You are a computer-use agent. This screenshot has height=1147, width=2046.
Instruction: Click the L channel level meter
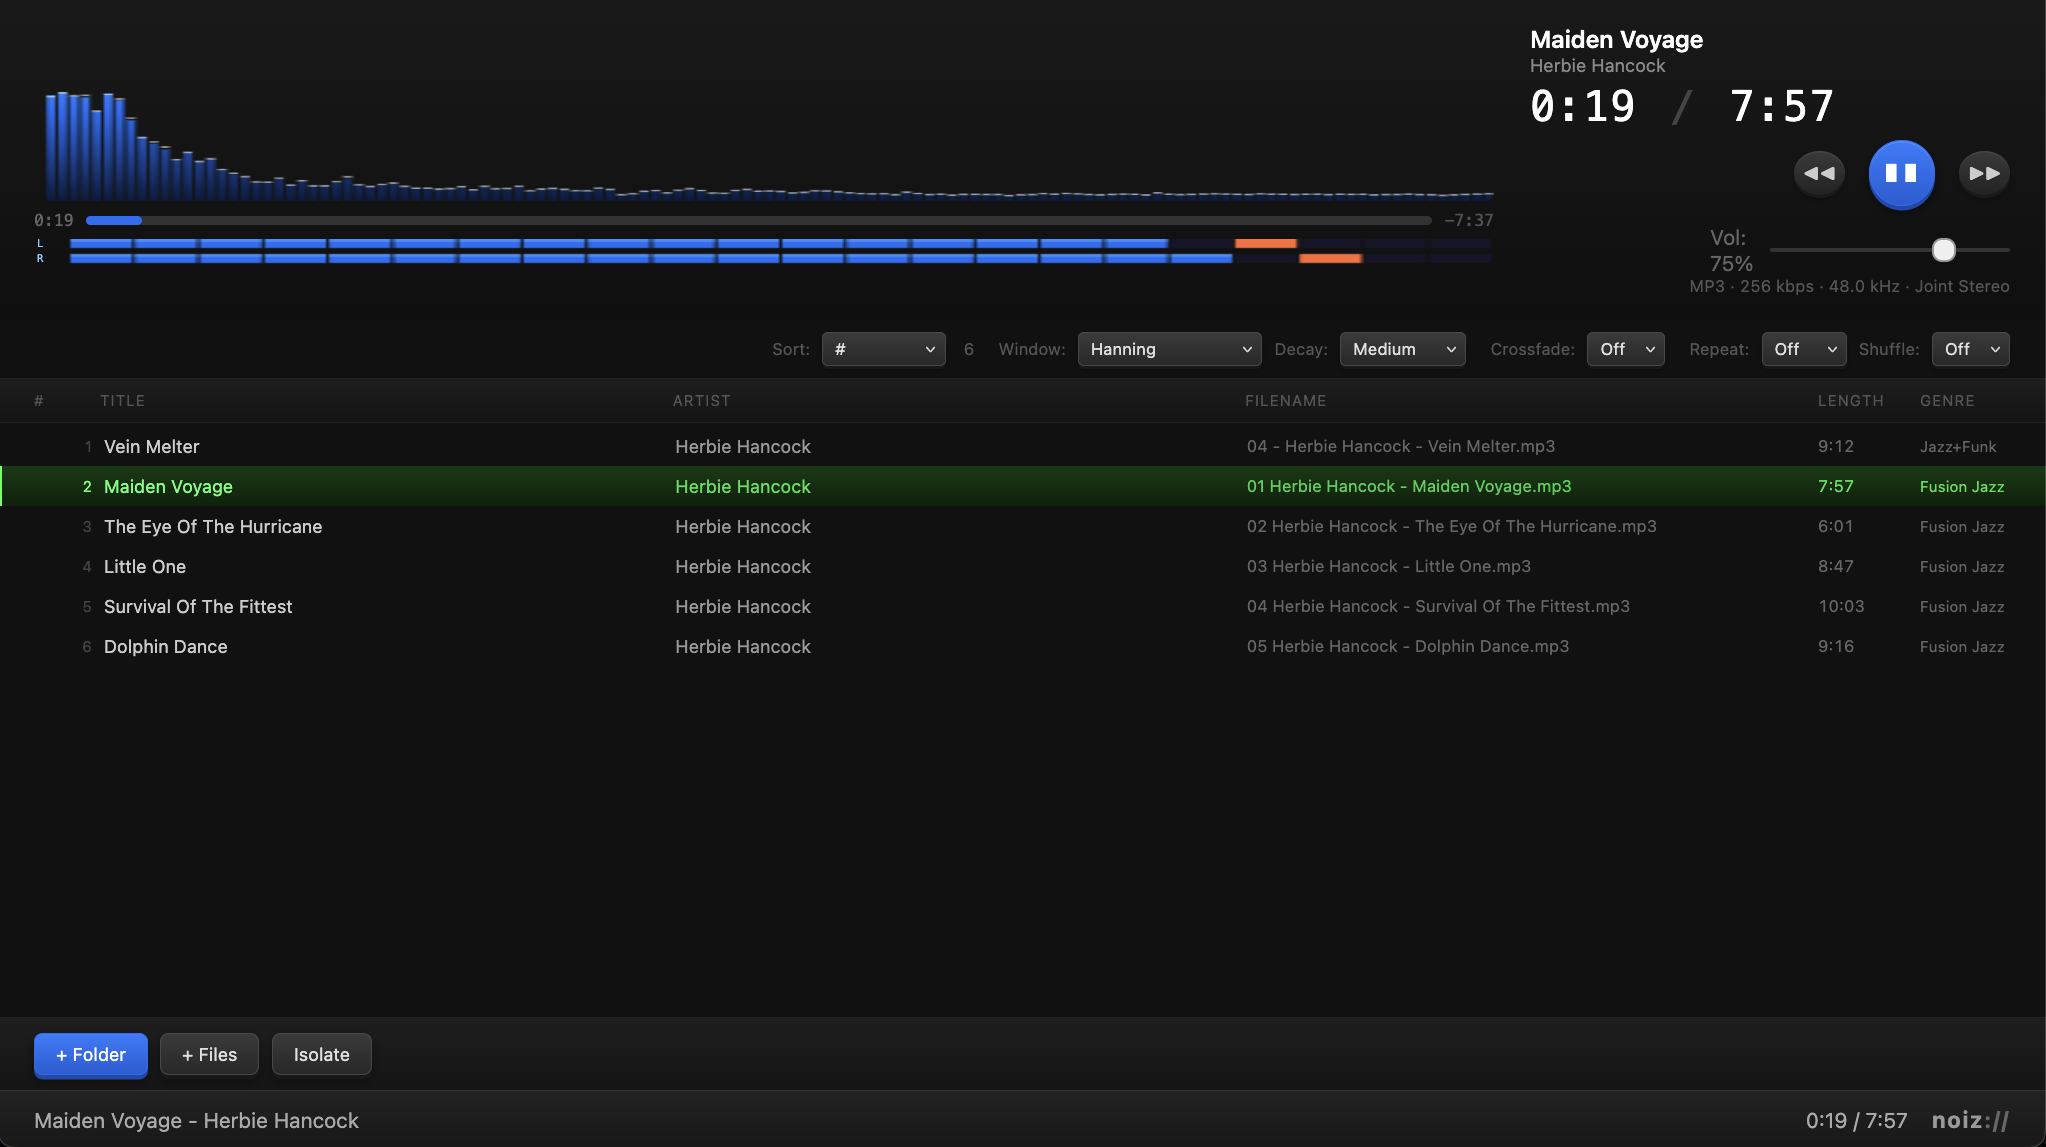[x=780, y=243]
